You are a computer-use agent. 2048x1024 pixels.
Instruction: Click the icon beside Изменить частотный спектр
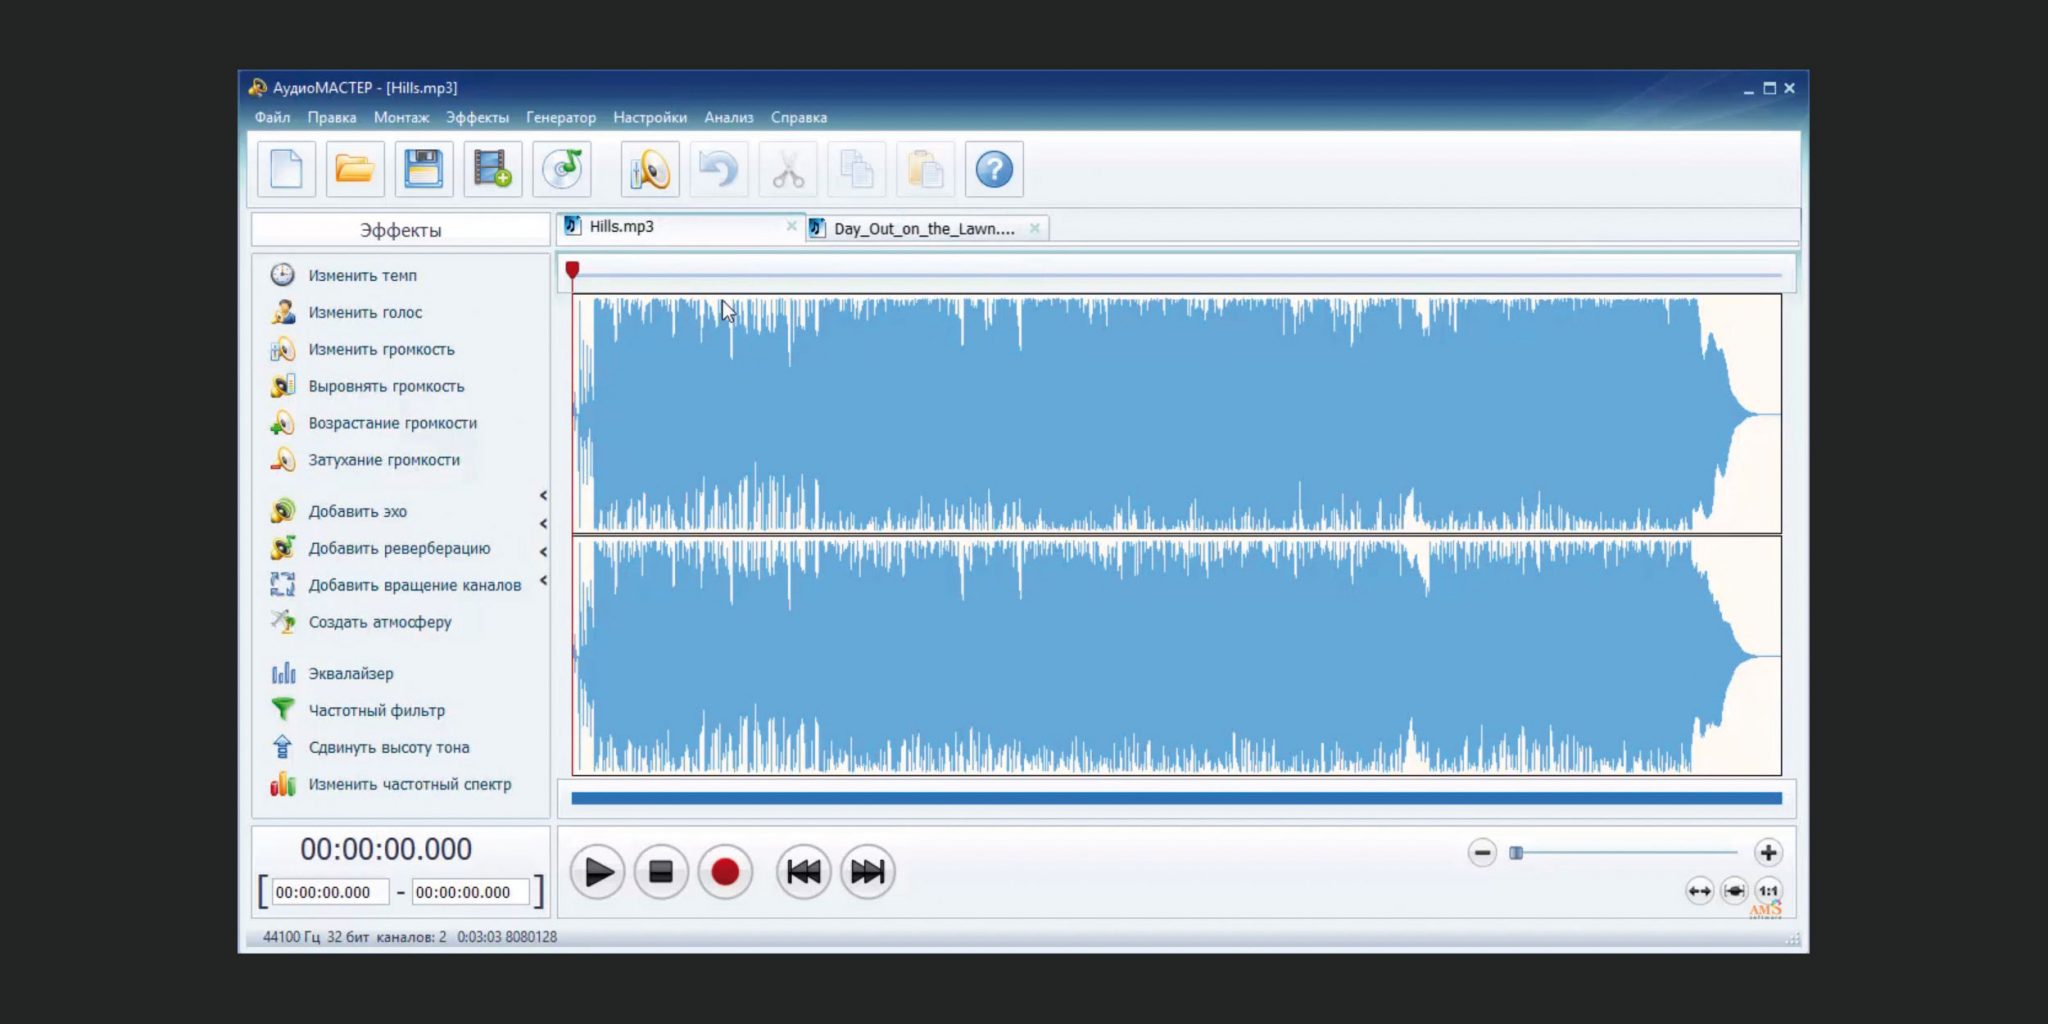pyautogui.click(x=283, y=784)
